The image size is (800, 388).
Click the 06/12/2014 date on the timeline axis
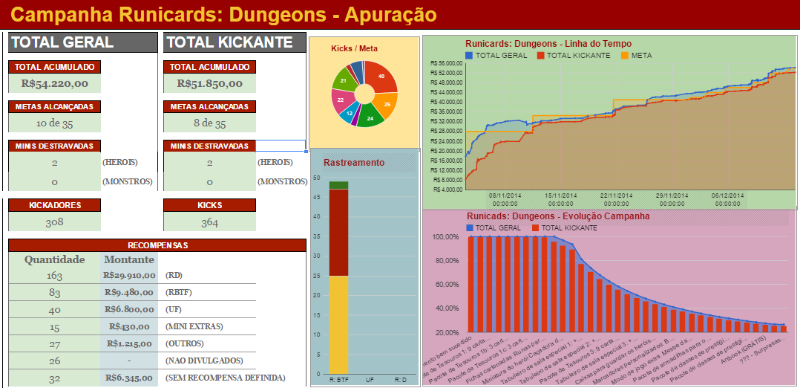[x=728, y=196]
